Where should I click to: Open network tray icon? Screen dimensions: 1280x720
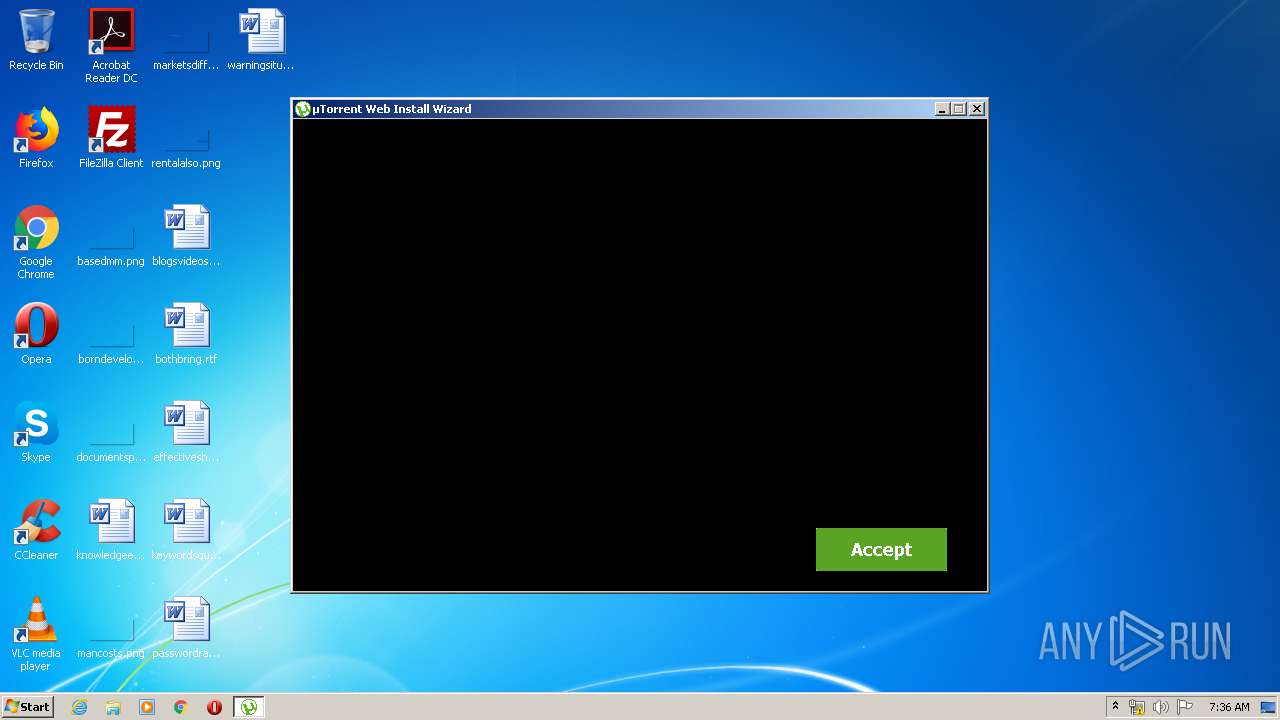1137,707
